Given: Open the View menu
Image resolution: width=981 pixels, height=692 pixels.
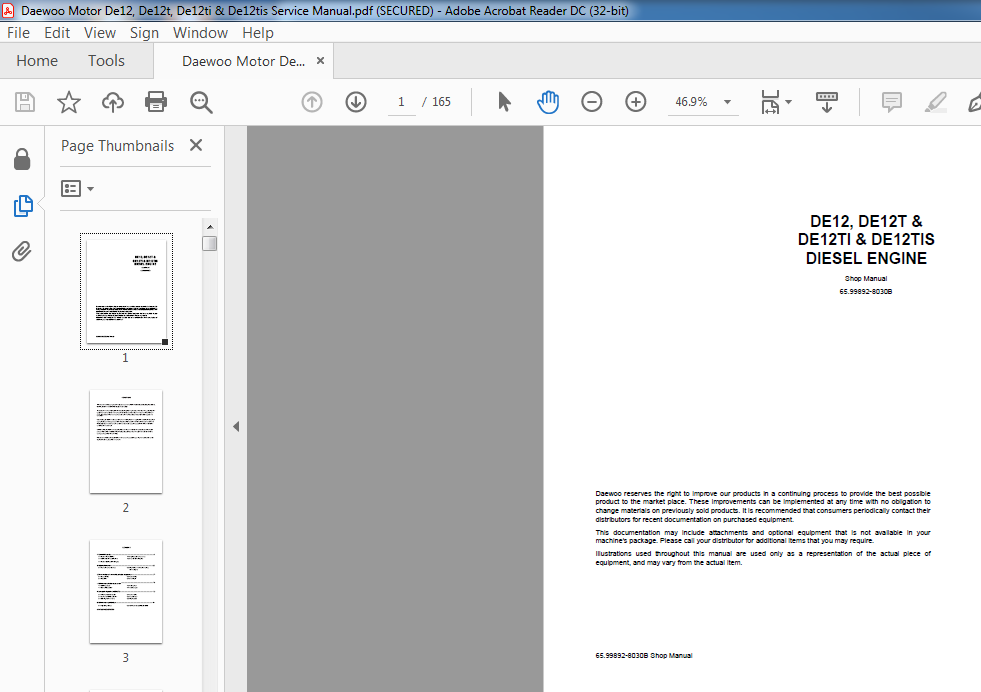Looking at the screenshot, I should pyautogui.click(x=99, y=33).
